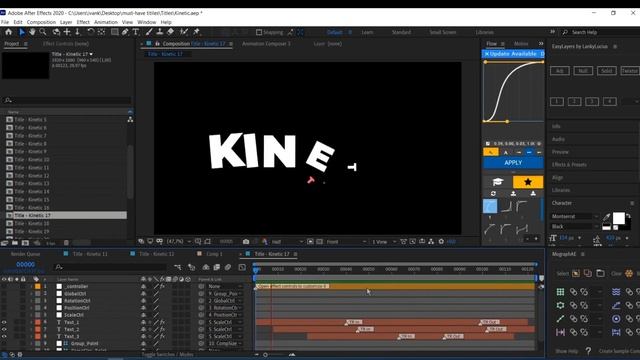Image resolution: width=640 pixels, height=360 pixels.
Task: Click the Flow presets refresh icon
Action: (493, 193)
